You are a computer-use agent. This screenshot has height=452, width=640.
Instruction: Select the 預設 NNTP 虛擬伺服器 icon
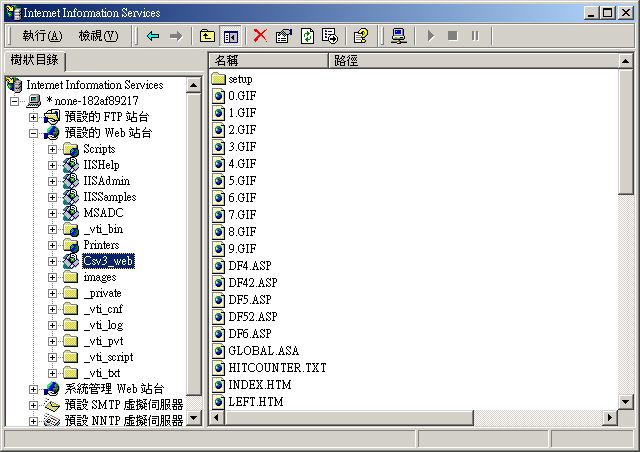pos(52,420)
